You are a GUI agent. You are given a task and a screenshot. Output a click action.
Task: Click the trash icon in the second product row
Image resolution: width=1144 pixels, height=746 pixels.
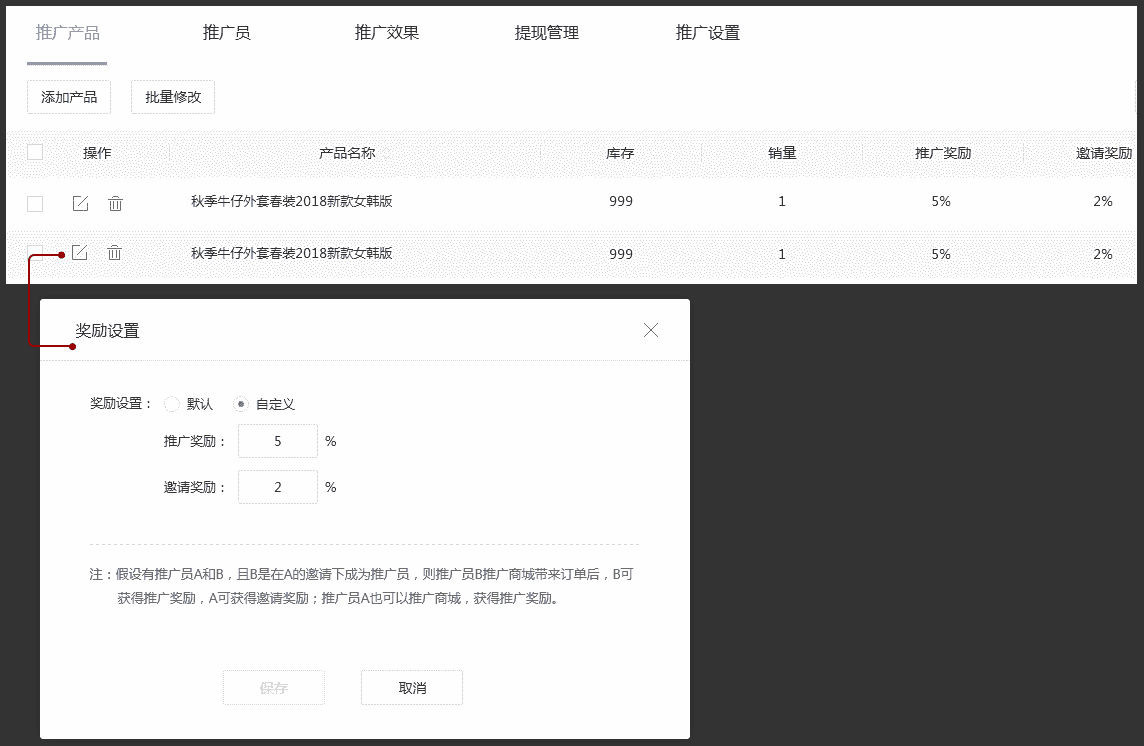point(115,253)
